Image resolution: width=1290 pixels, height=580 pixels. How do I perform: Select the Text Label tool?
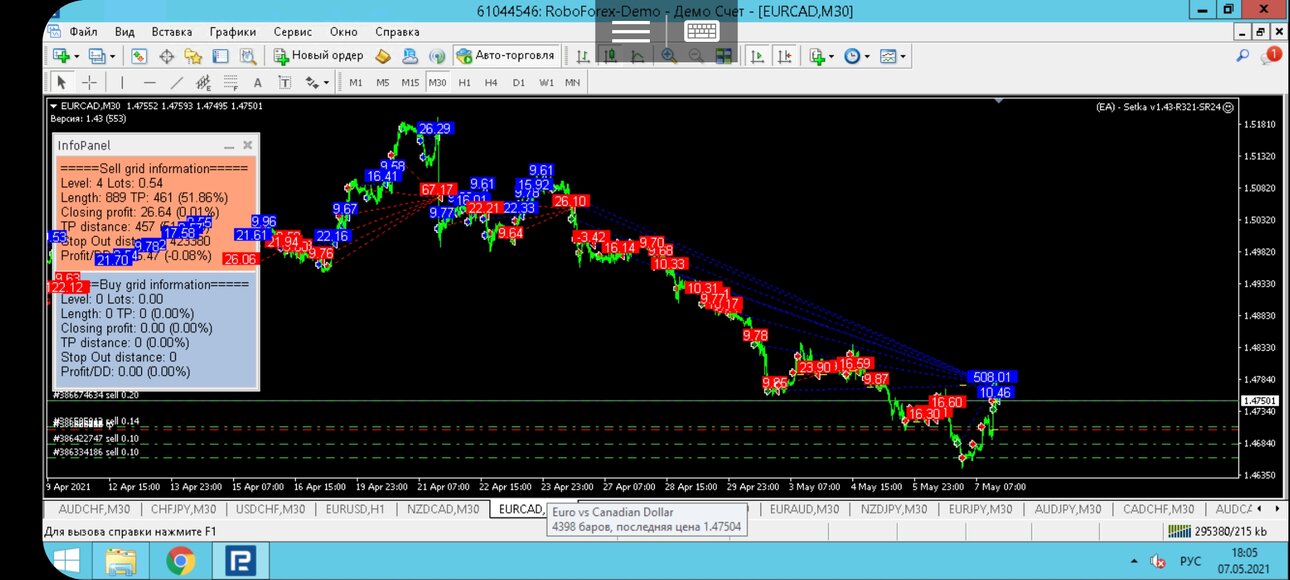click(x=284, y=82)
